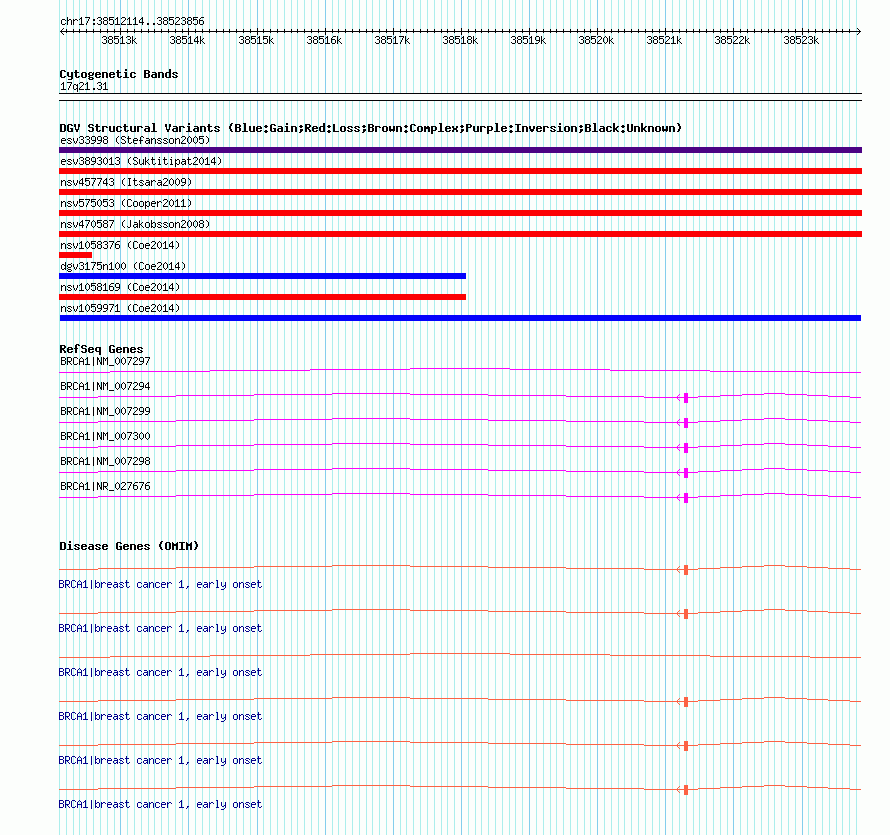Screen dimensions: 890x835
Task: Open the BRCA1|NM_007300 transcript label
Action: (105, 437)
